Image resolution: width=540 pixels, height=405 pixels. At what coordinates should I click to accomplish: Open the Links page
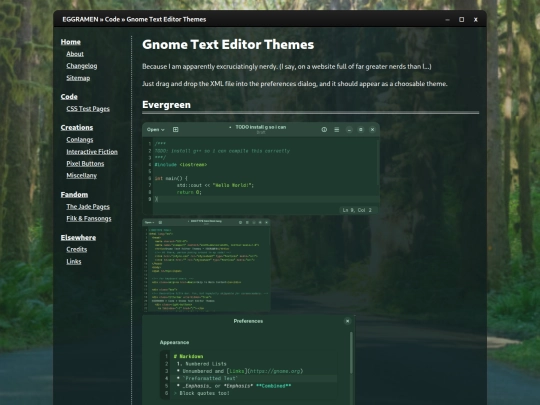[74, 261]
